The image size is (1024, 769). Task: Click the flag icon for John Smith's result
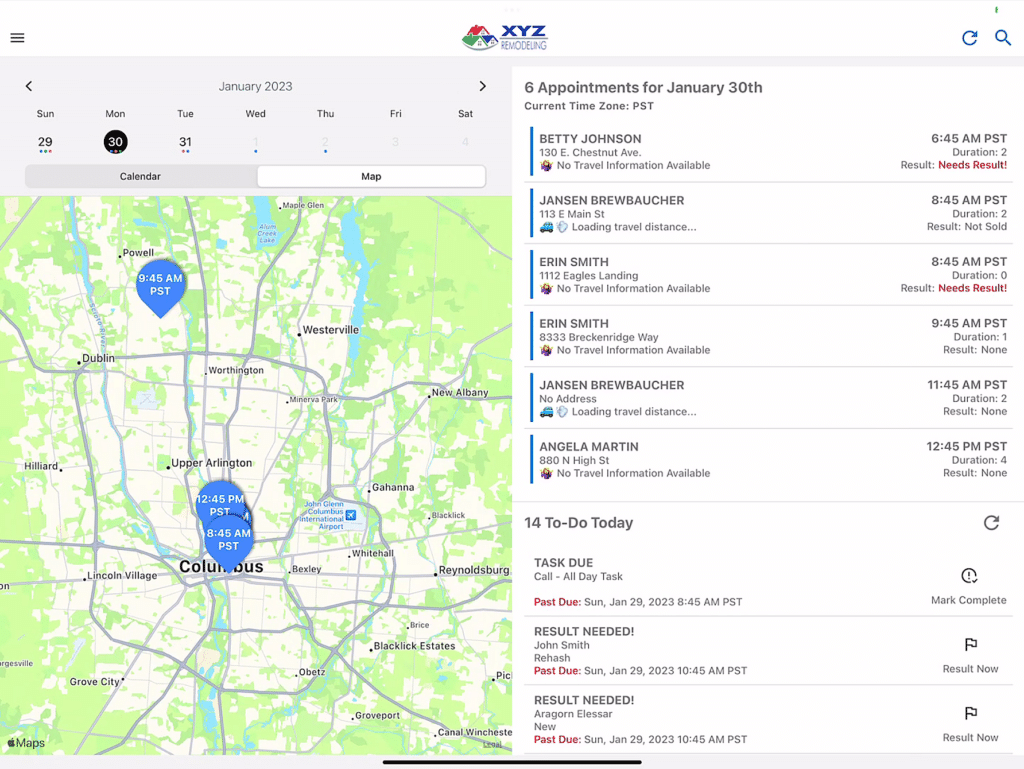969,644
